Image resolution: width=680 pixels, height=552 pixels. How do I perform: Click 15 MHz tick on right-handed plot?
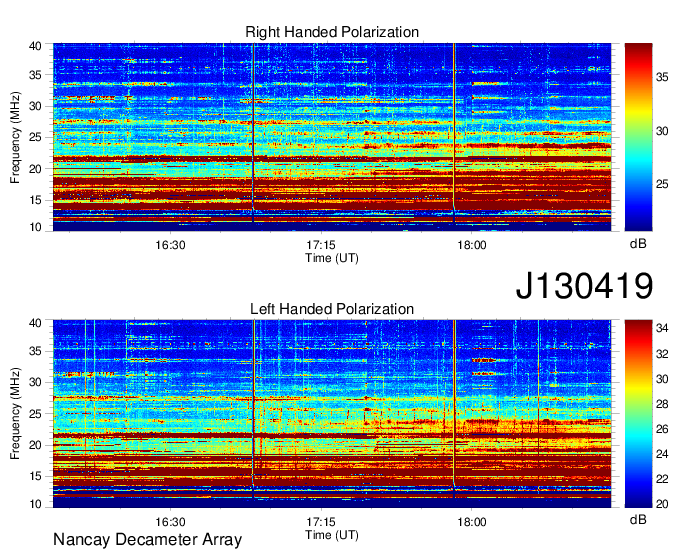35,200
